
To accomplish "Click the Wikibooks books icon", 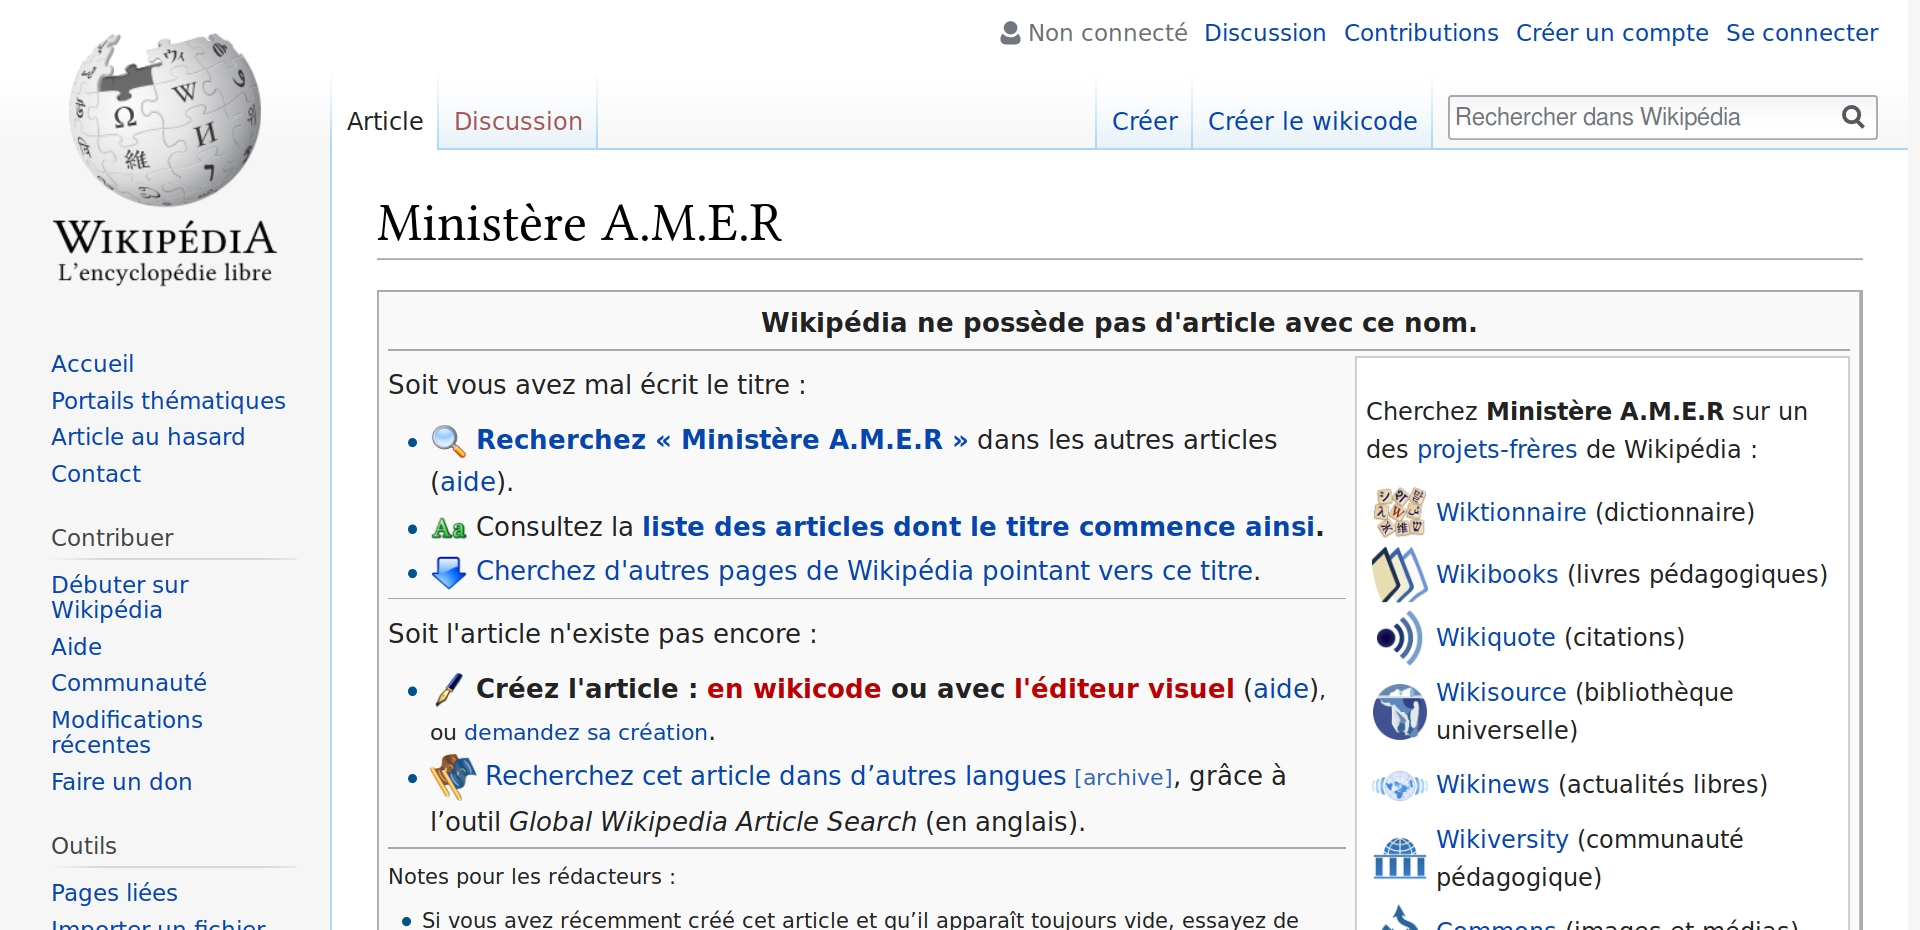I will pos(1398,575).
